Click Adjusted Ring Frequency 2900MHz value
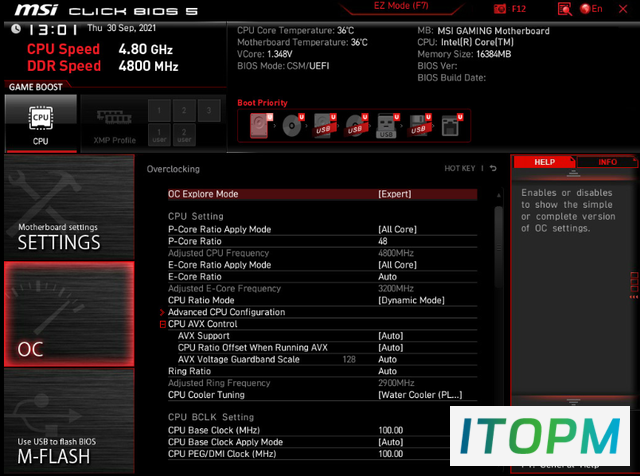Screen dimensions: 640x476 [x=396, y=383]
